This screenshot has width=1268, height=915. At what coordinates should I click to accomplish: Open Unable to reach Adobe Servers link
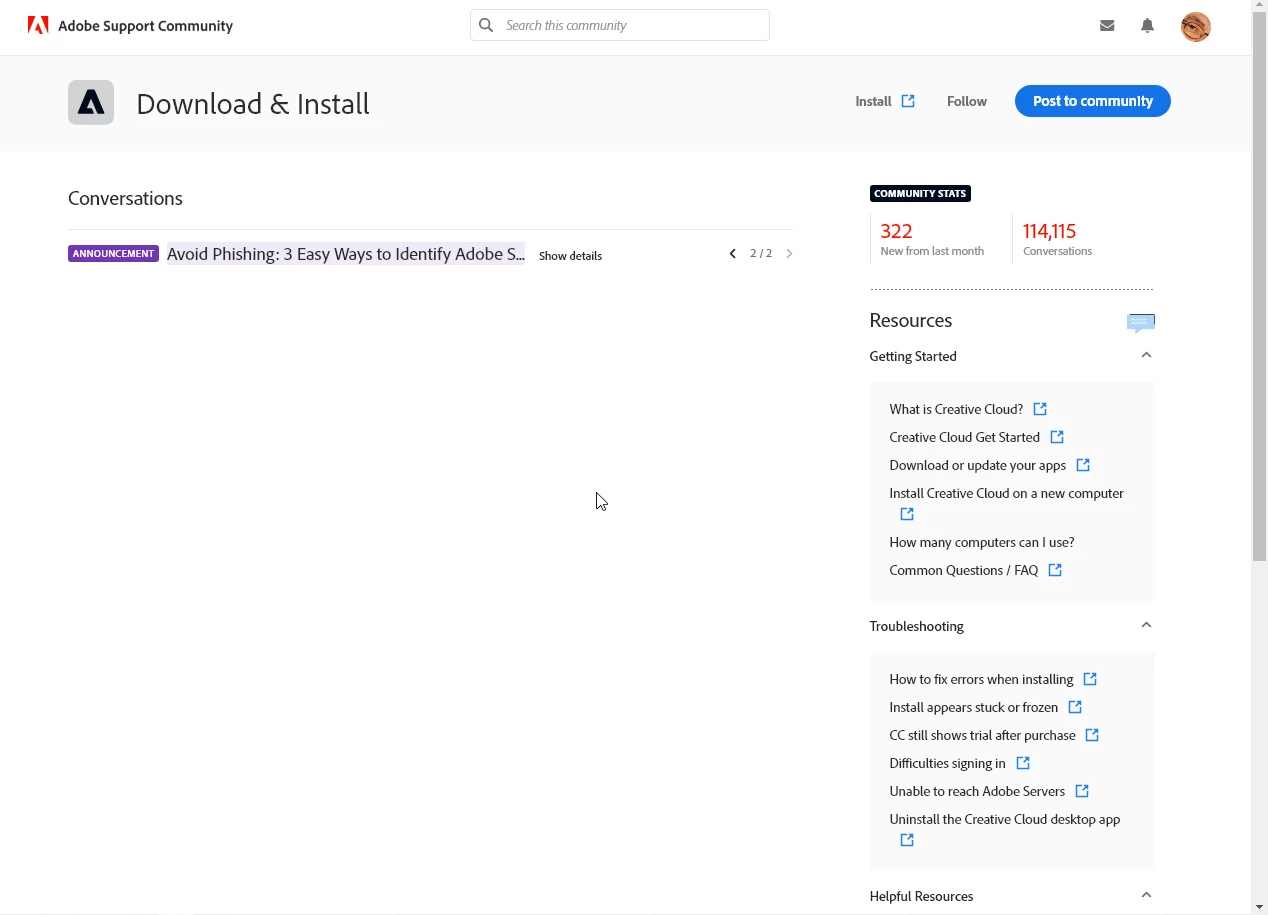pyautogui.click(x=977, y=791)
